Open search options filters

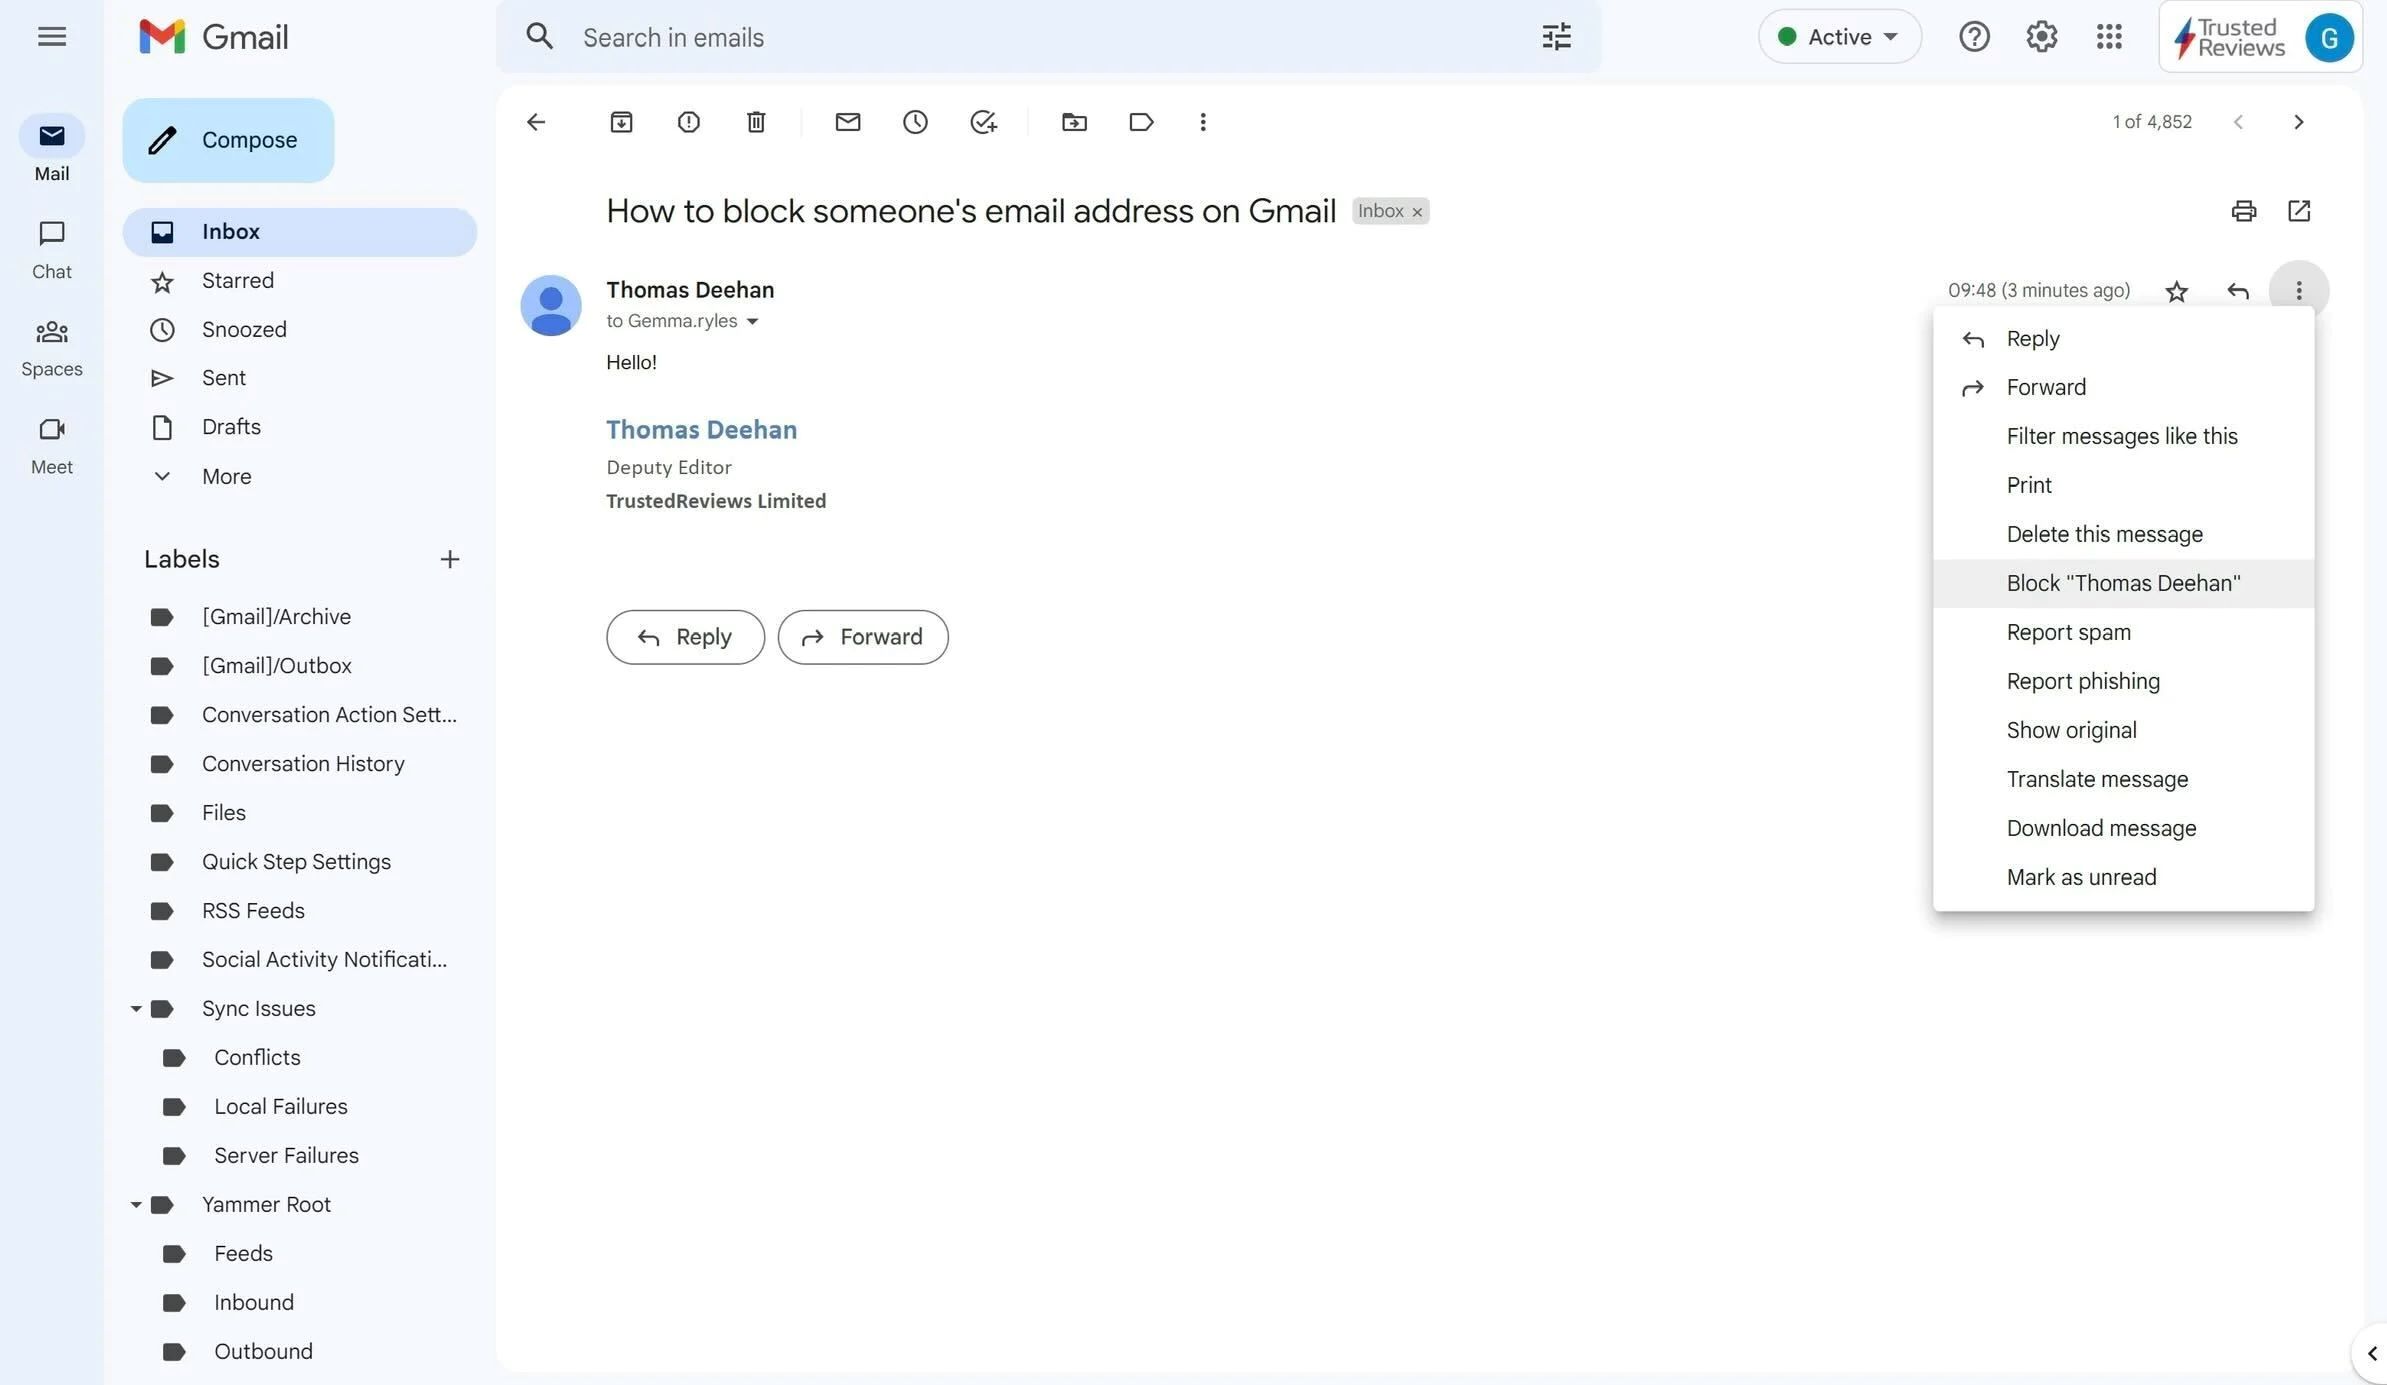tap(1554, 36)
